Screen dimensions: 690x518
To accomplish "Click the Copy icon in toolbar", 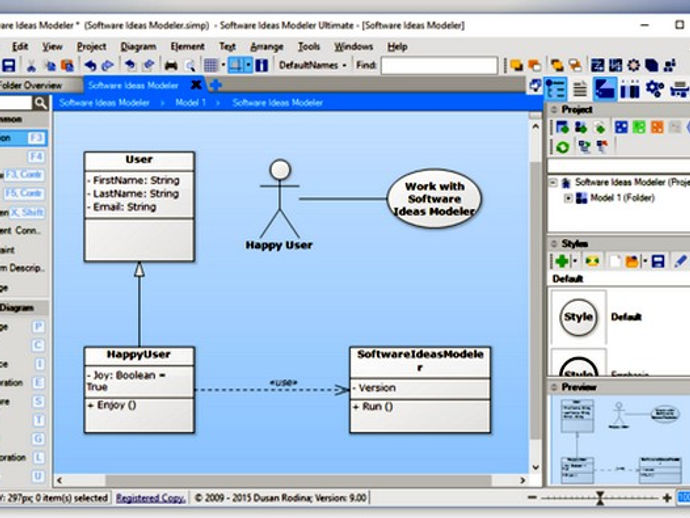I will coord(50,66).
